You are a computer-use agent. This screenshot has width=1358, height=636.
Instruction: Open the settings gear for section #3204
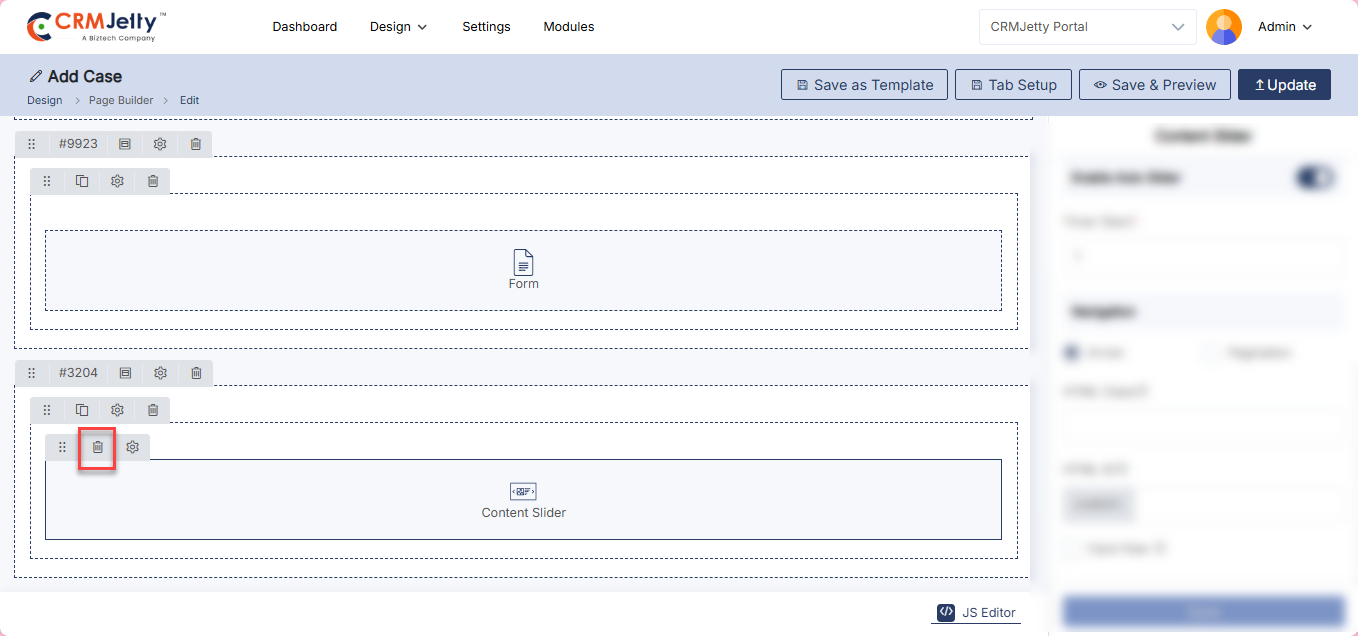coord(160,373)
